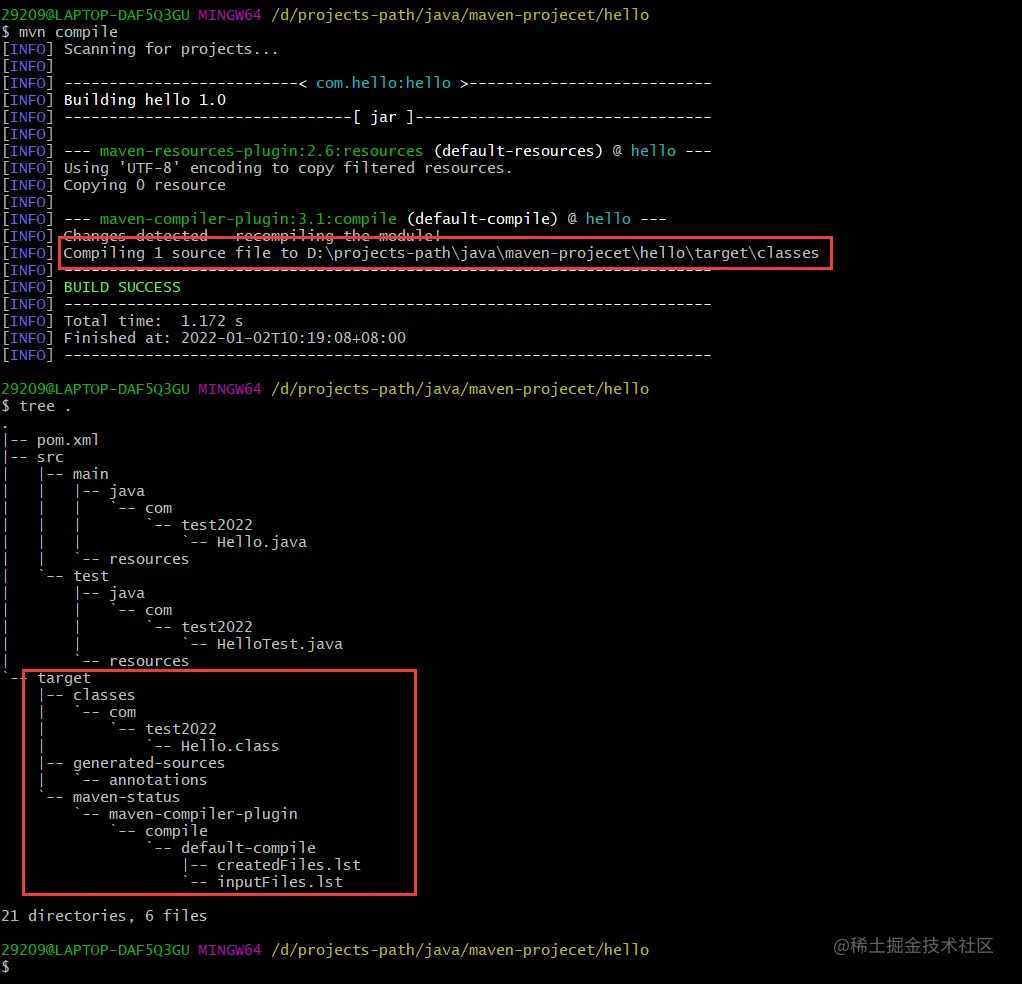Image resolution: width=1022 pixels, height=984 pixels.
Task: Click the 'Finished at: 2022-01-02T10:19:08+08:00' line
Action: coord(235,338)
